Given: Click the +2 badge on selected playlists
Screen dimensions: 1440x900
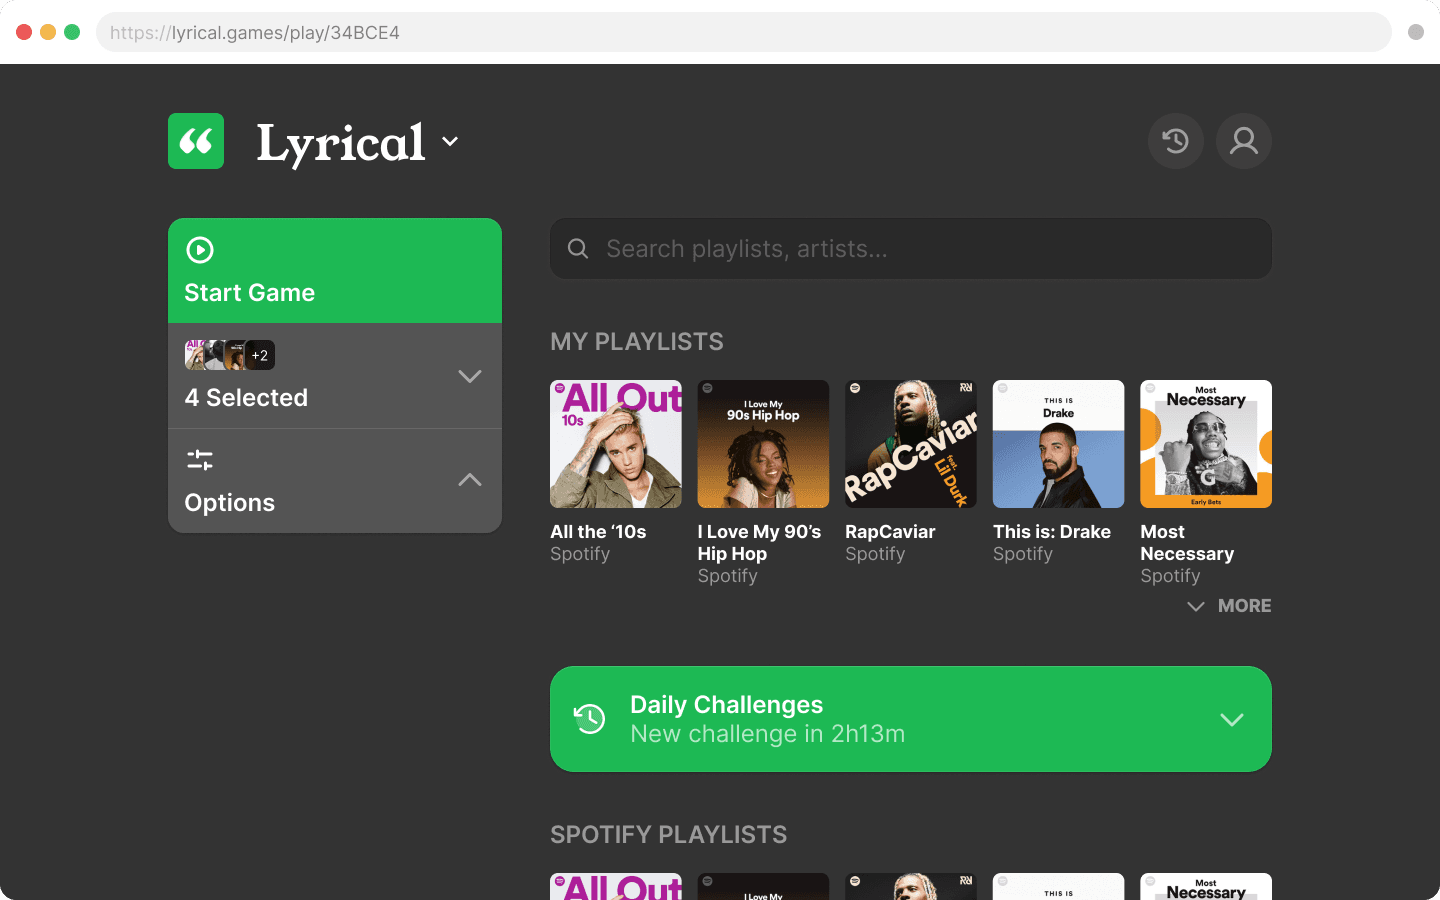Looking at the screenshot, I should click(260, 355).
